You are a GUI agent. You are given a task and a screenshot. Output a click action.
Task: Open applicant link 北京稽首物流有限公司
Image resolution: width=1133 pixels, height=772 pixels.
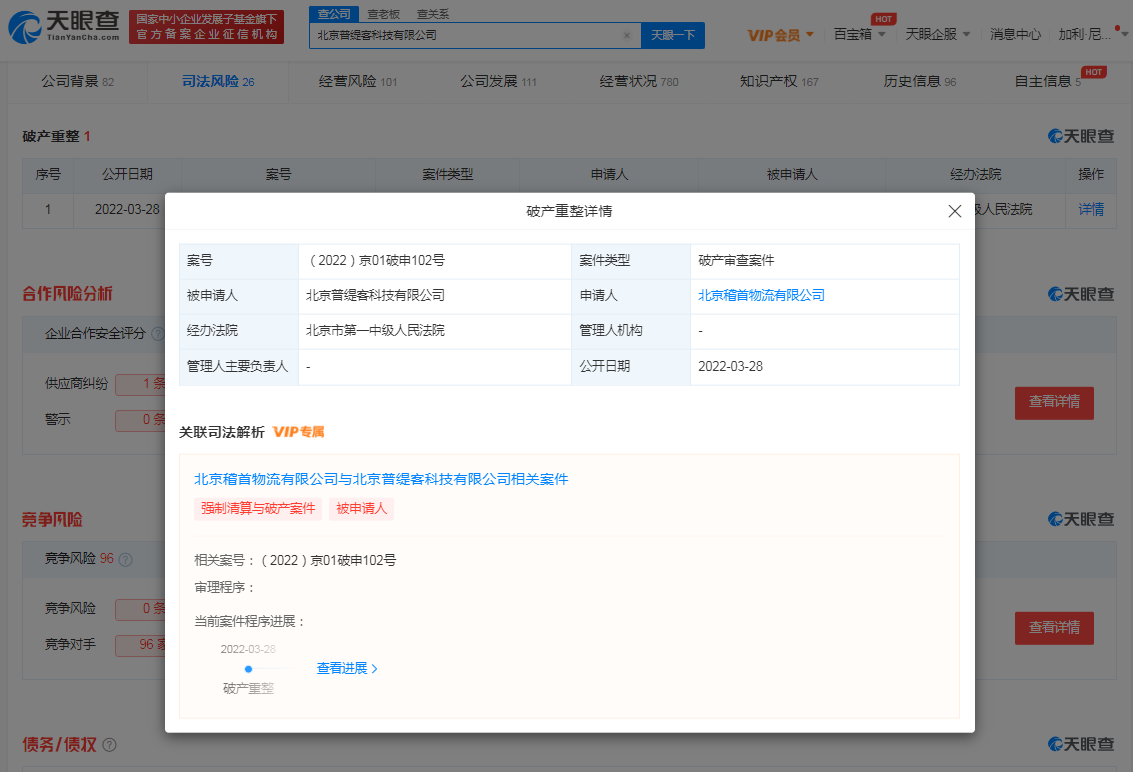tap(761, 296)
